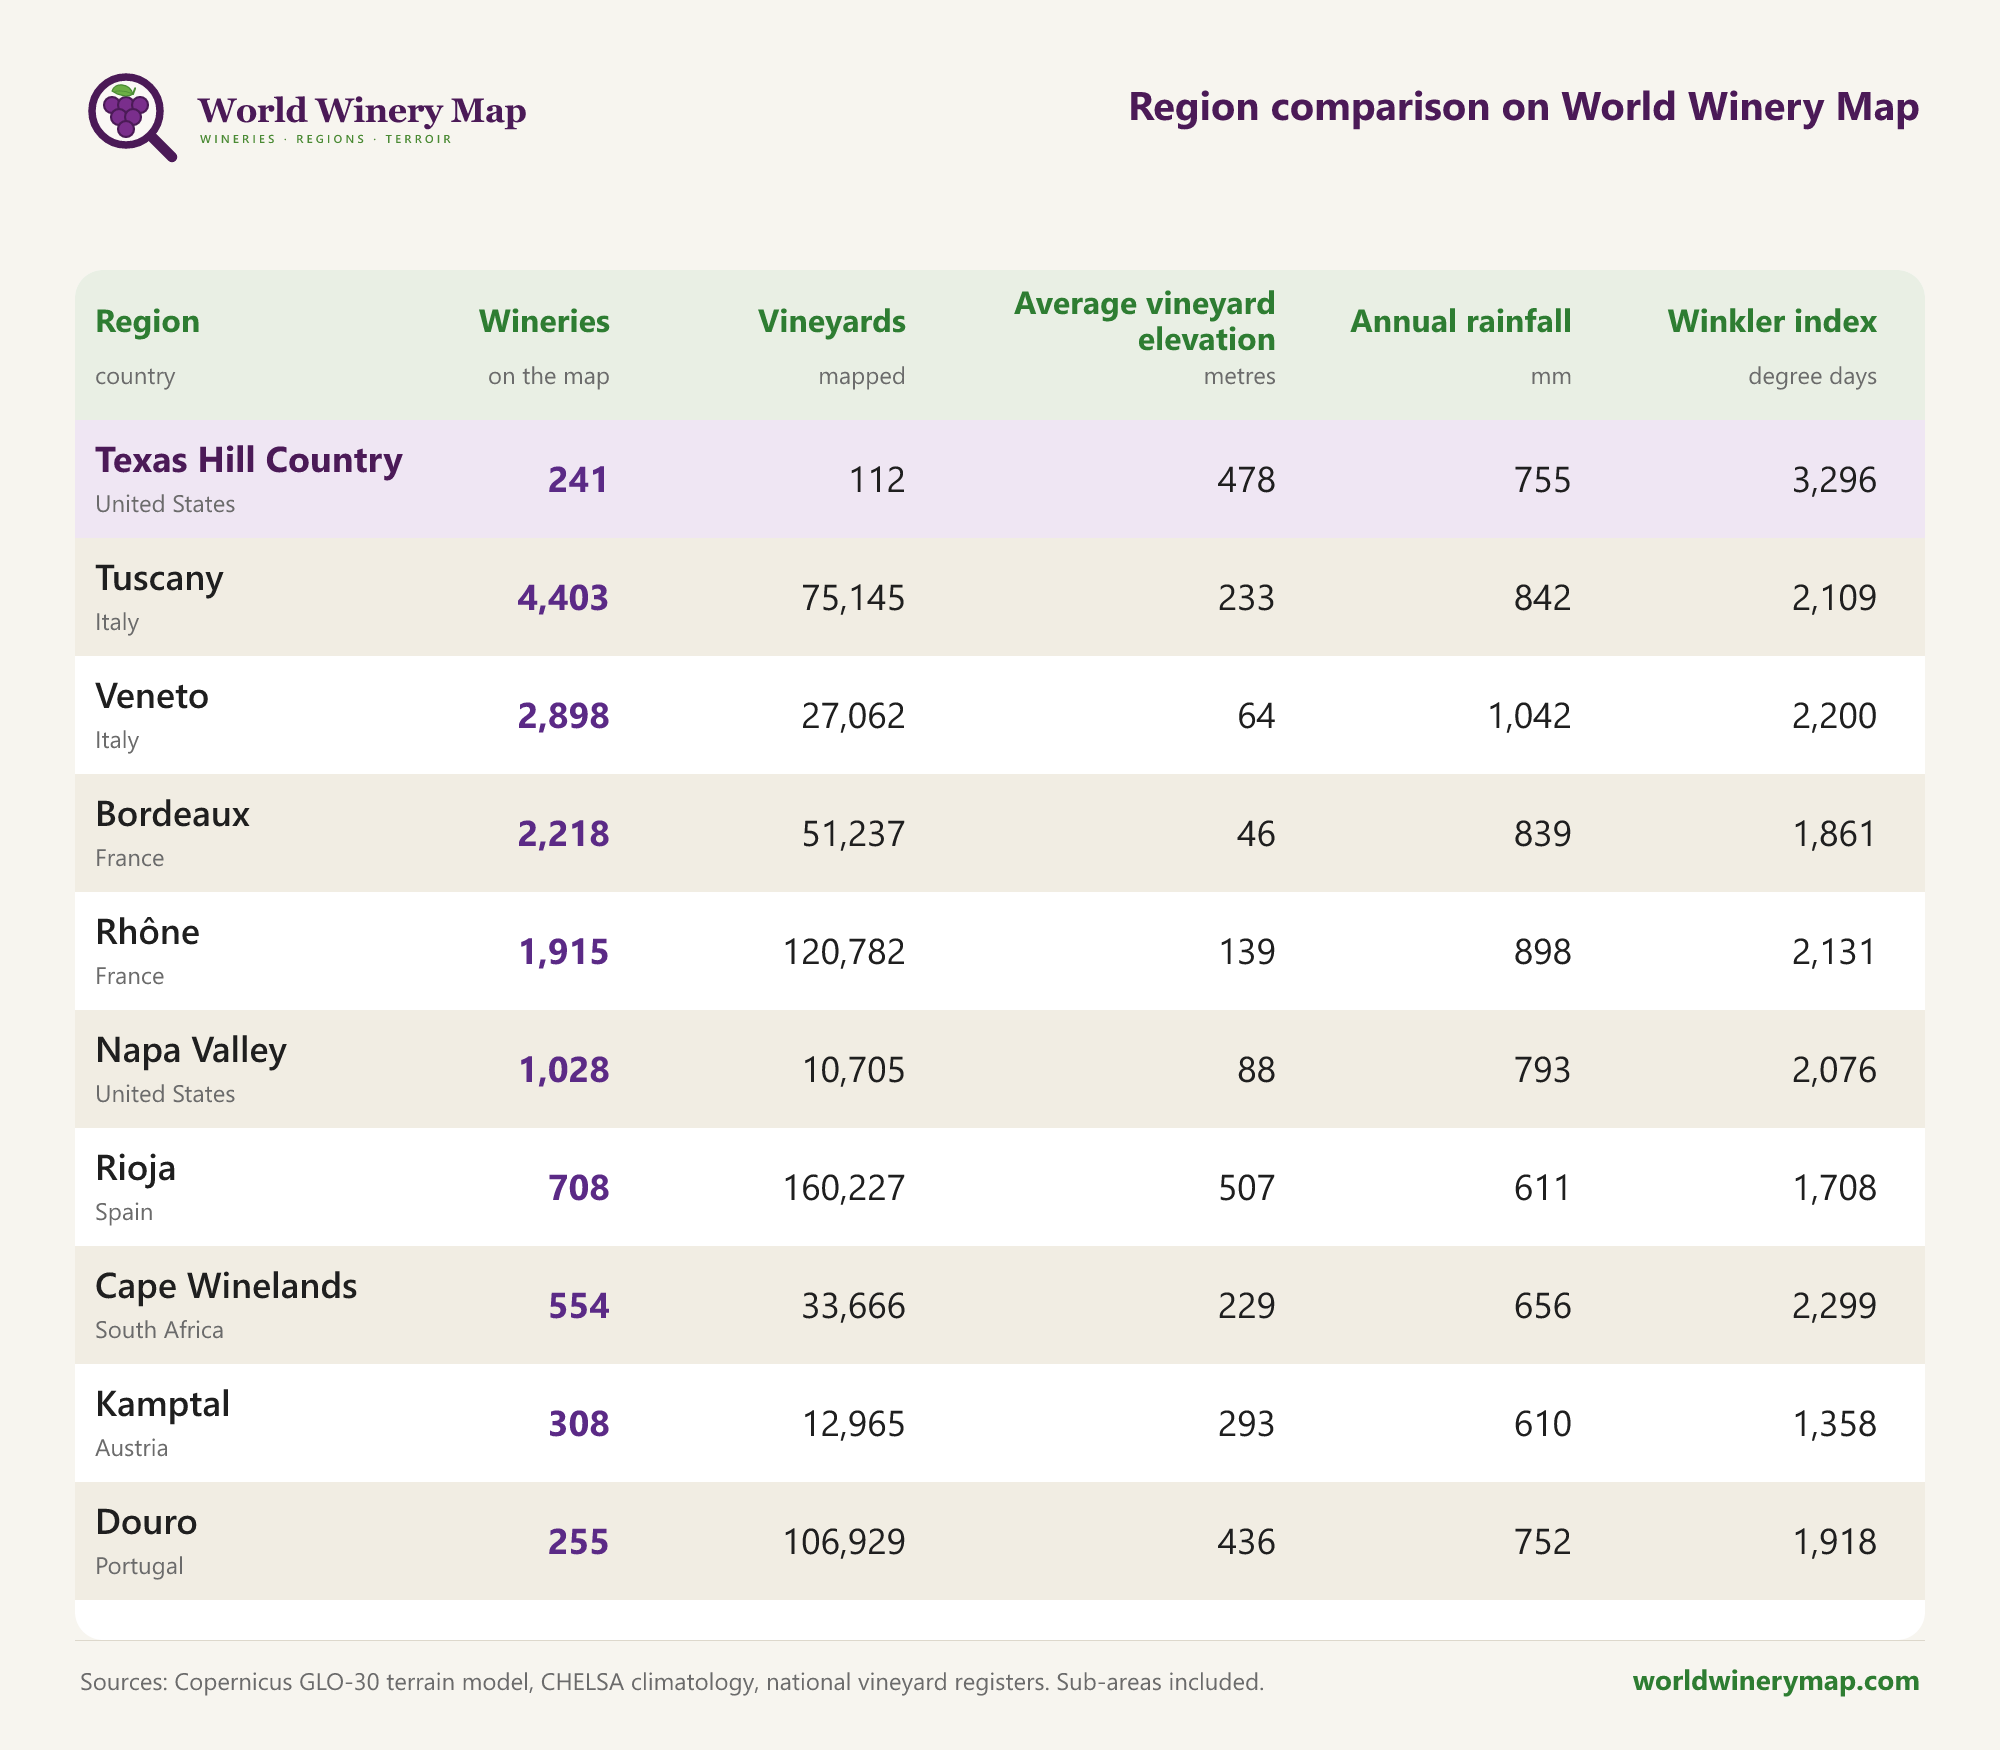The image size is (2000, 1750).
Task: Select the Region column header
Action: (147, 322)
